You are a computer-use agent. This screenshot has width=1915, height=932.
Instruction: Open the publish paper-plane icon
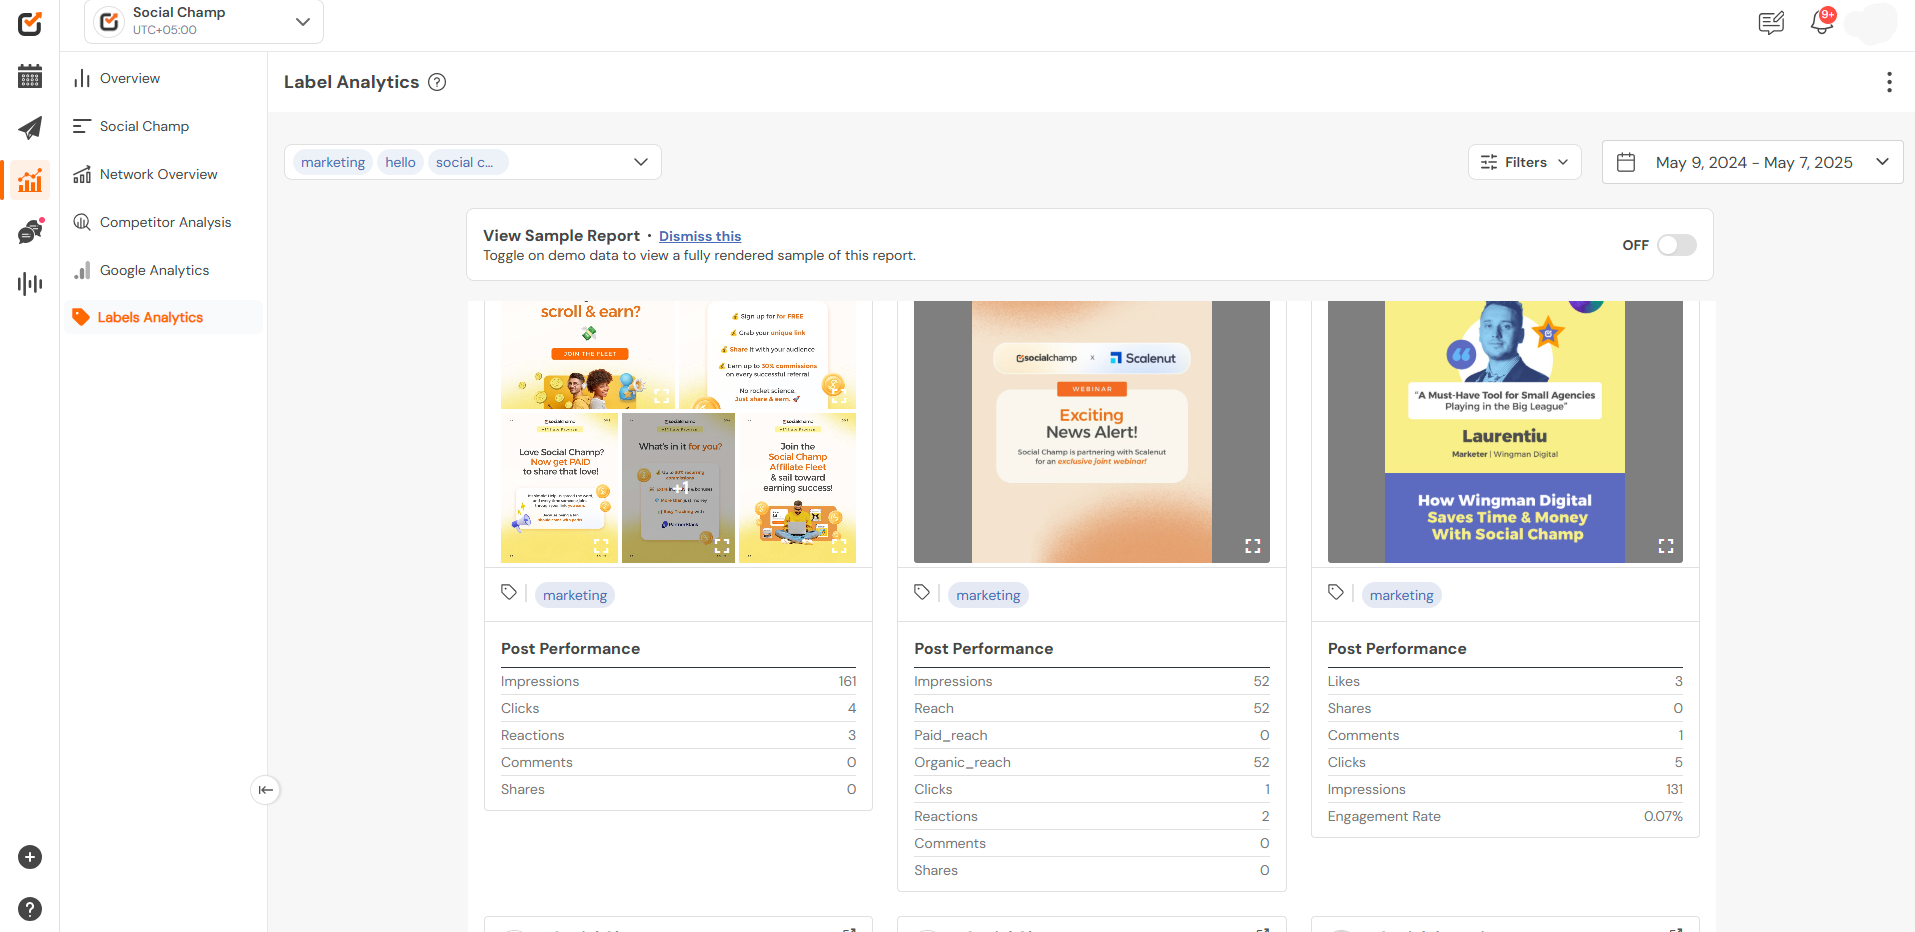(x=30, y=128)
